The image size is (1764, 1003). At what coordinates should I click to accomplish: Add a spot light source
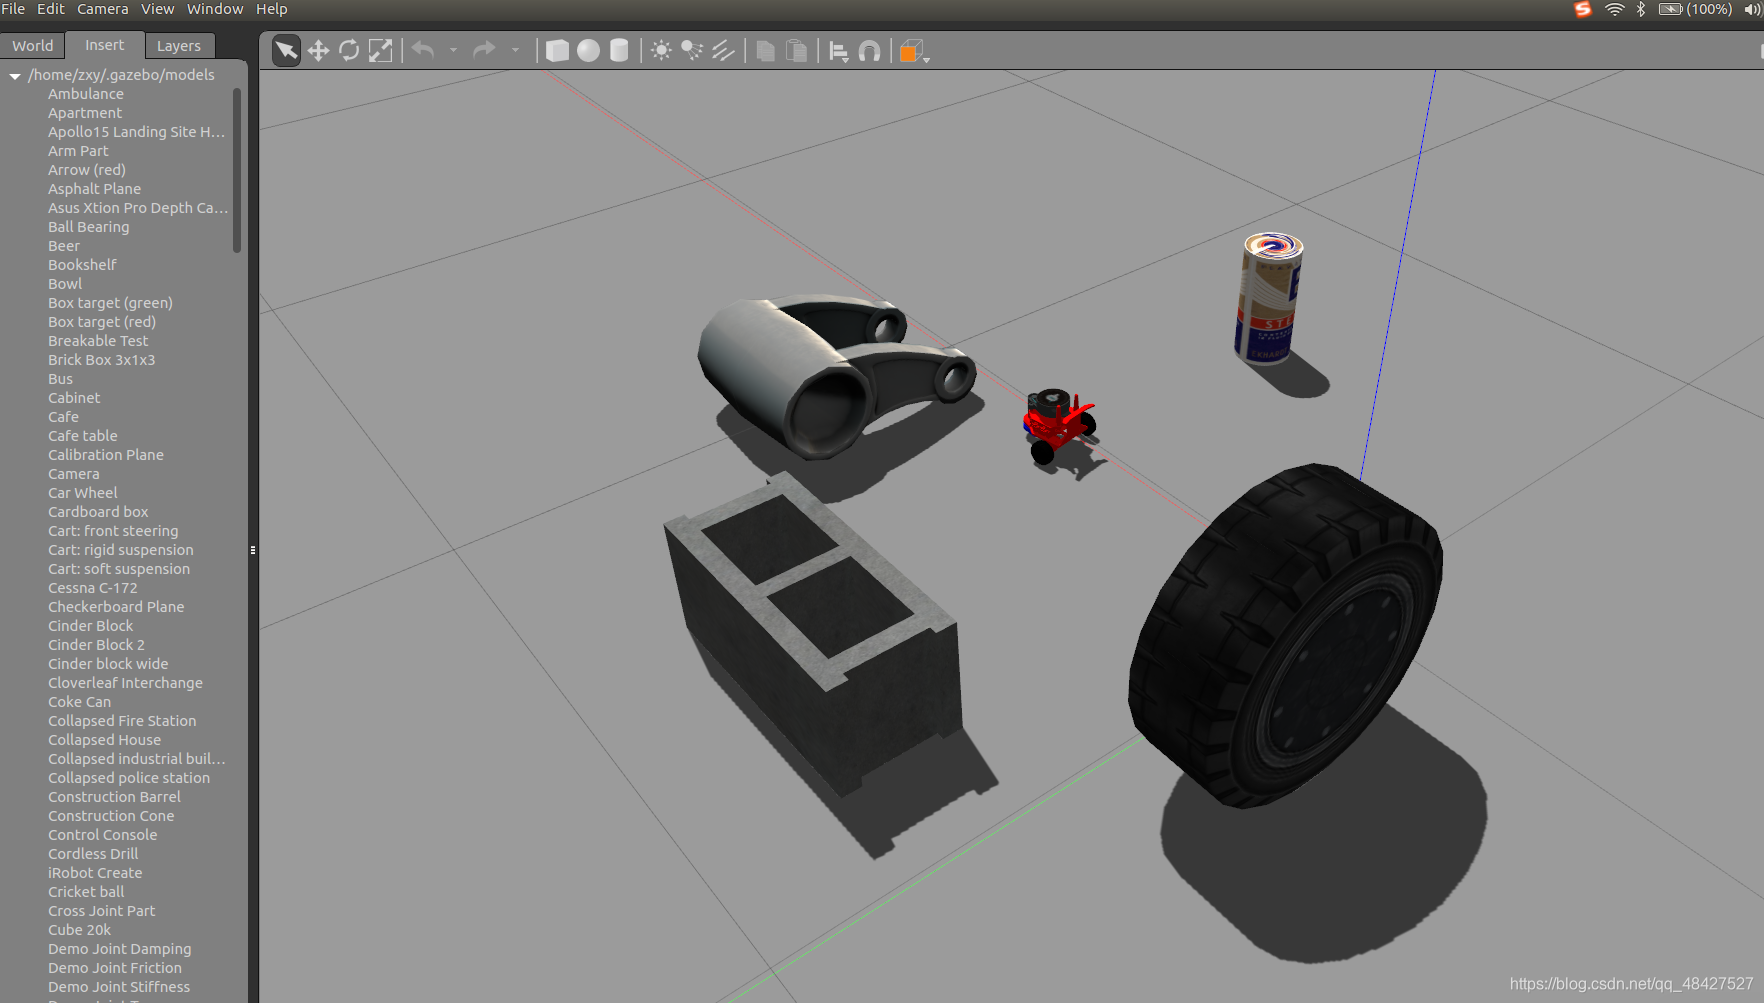tap(692, 51)
